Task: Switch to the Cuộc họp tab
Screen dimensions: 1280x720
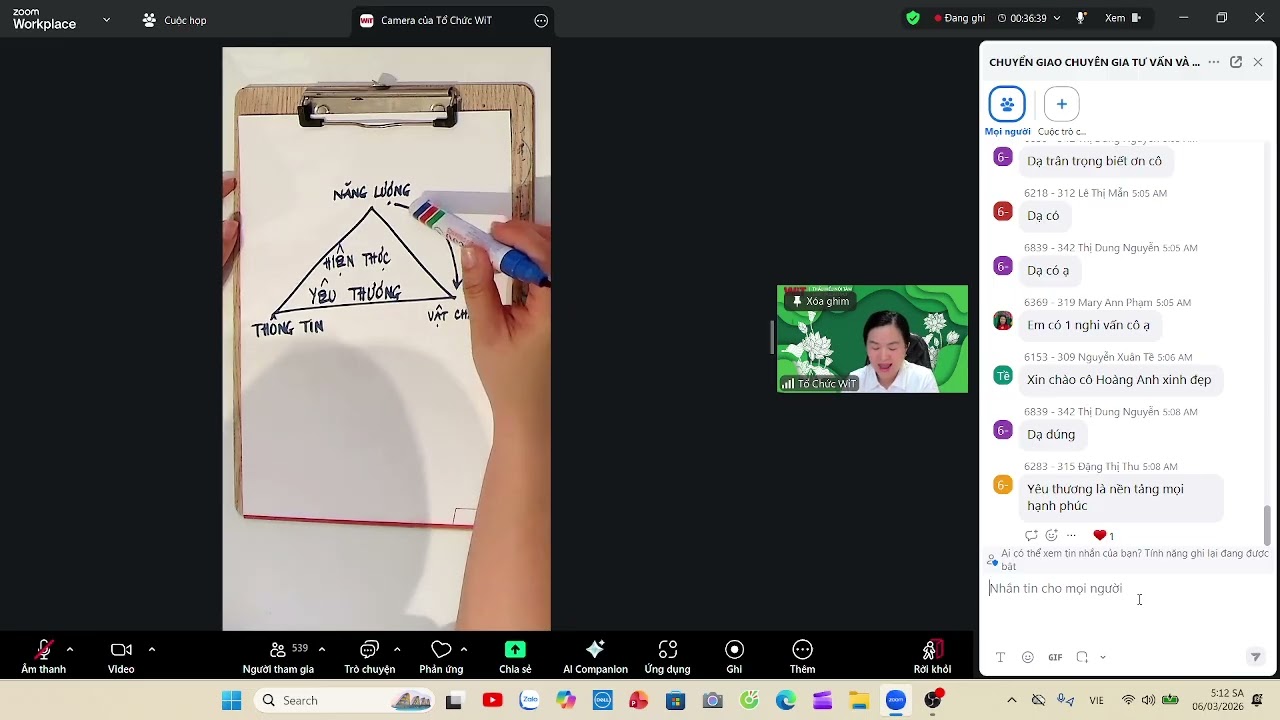Action: pyautogui.click(x=175, y=20)
